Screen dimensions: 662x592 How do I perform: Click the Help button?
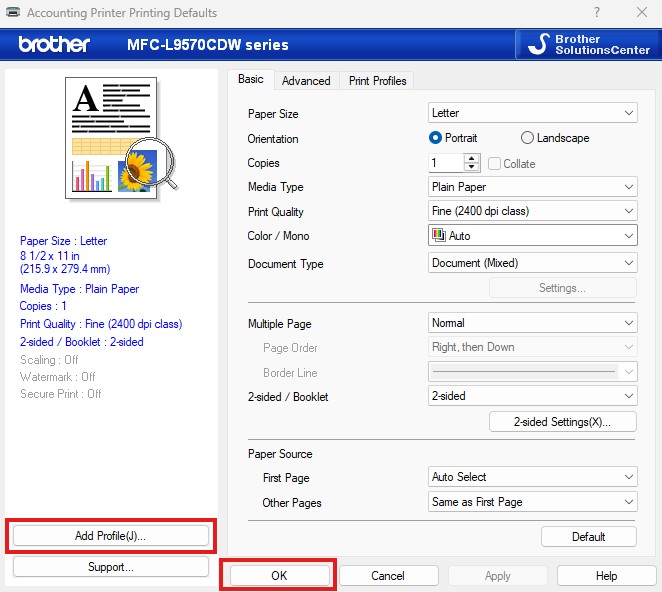[x=606, y=576]
